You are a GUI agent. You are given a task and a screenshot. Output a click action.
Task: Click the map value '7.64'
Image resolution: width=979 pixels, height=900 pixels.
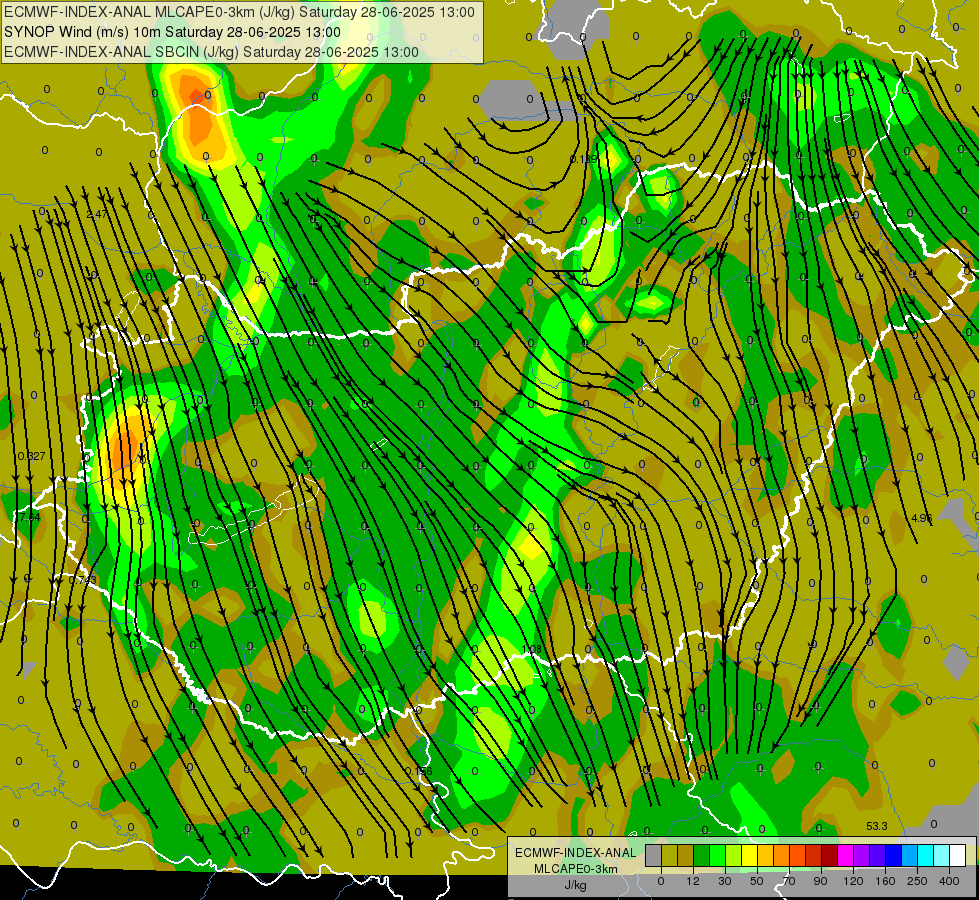tap(29, 517)
